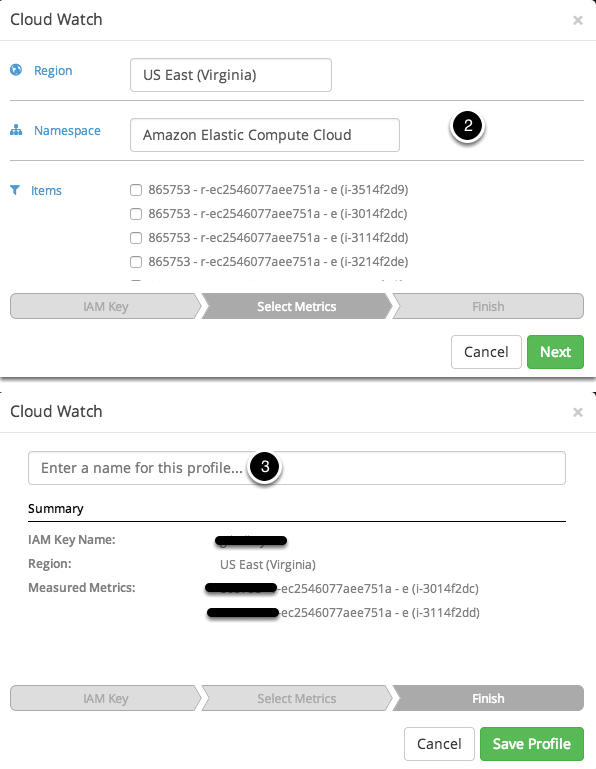Screen dimensions: 596x769
Task: Open the US East (Virginia) region dropdown
Action: coord(231,75)
